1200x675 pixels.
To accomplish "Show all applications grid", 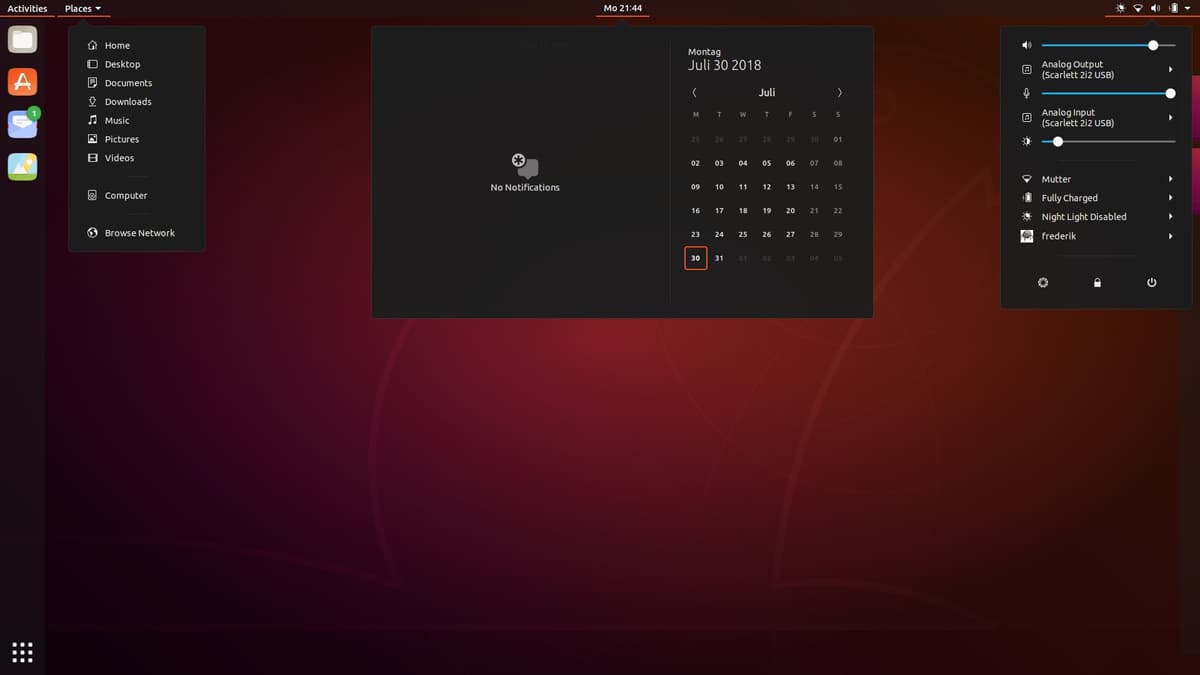I will pyautogui.click(x=22, y=652).
